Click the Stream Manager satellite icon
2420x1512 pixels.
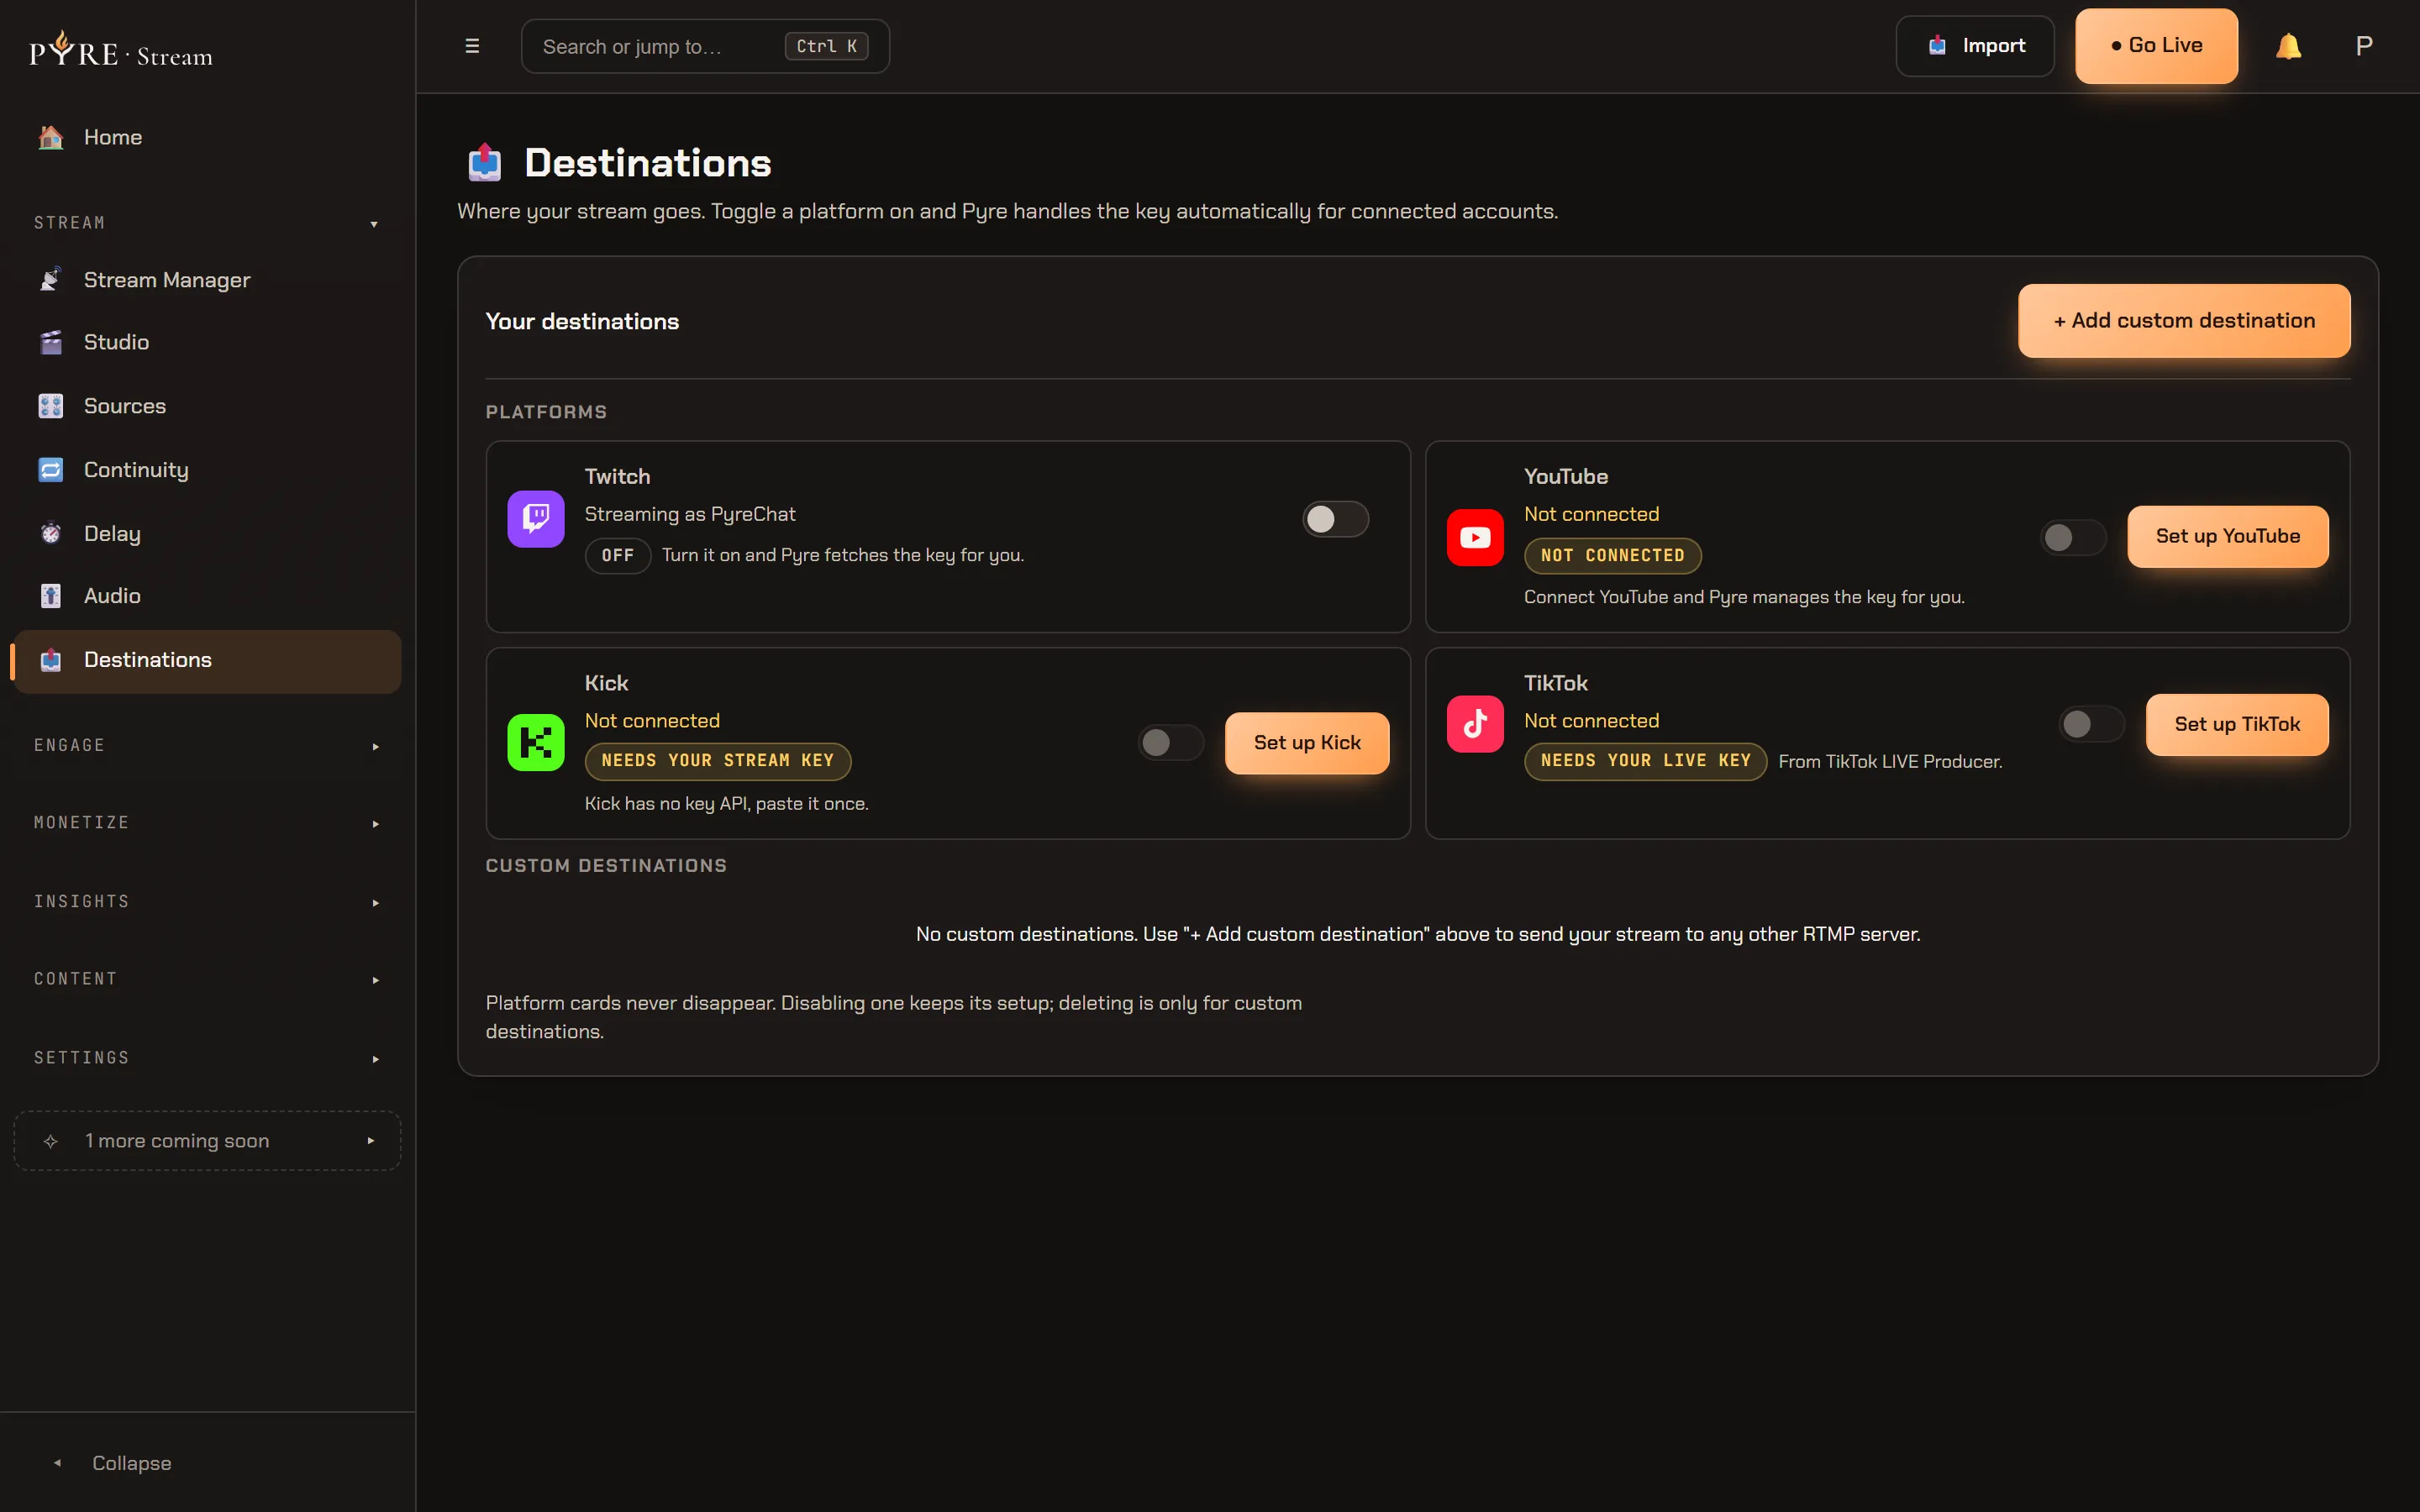pyautogui.click(x=51, y=280)
